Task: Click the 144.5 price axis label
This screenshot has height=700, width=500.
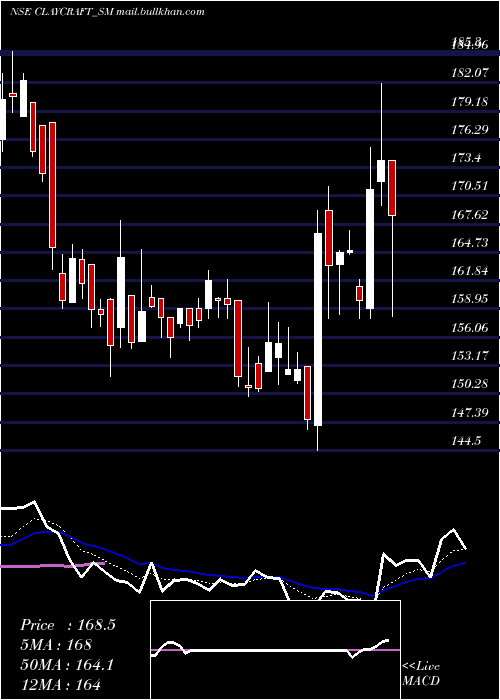Action: [467, 441]
